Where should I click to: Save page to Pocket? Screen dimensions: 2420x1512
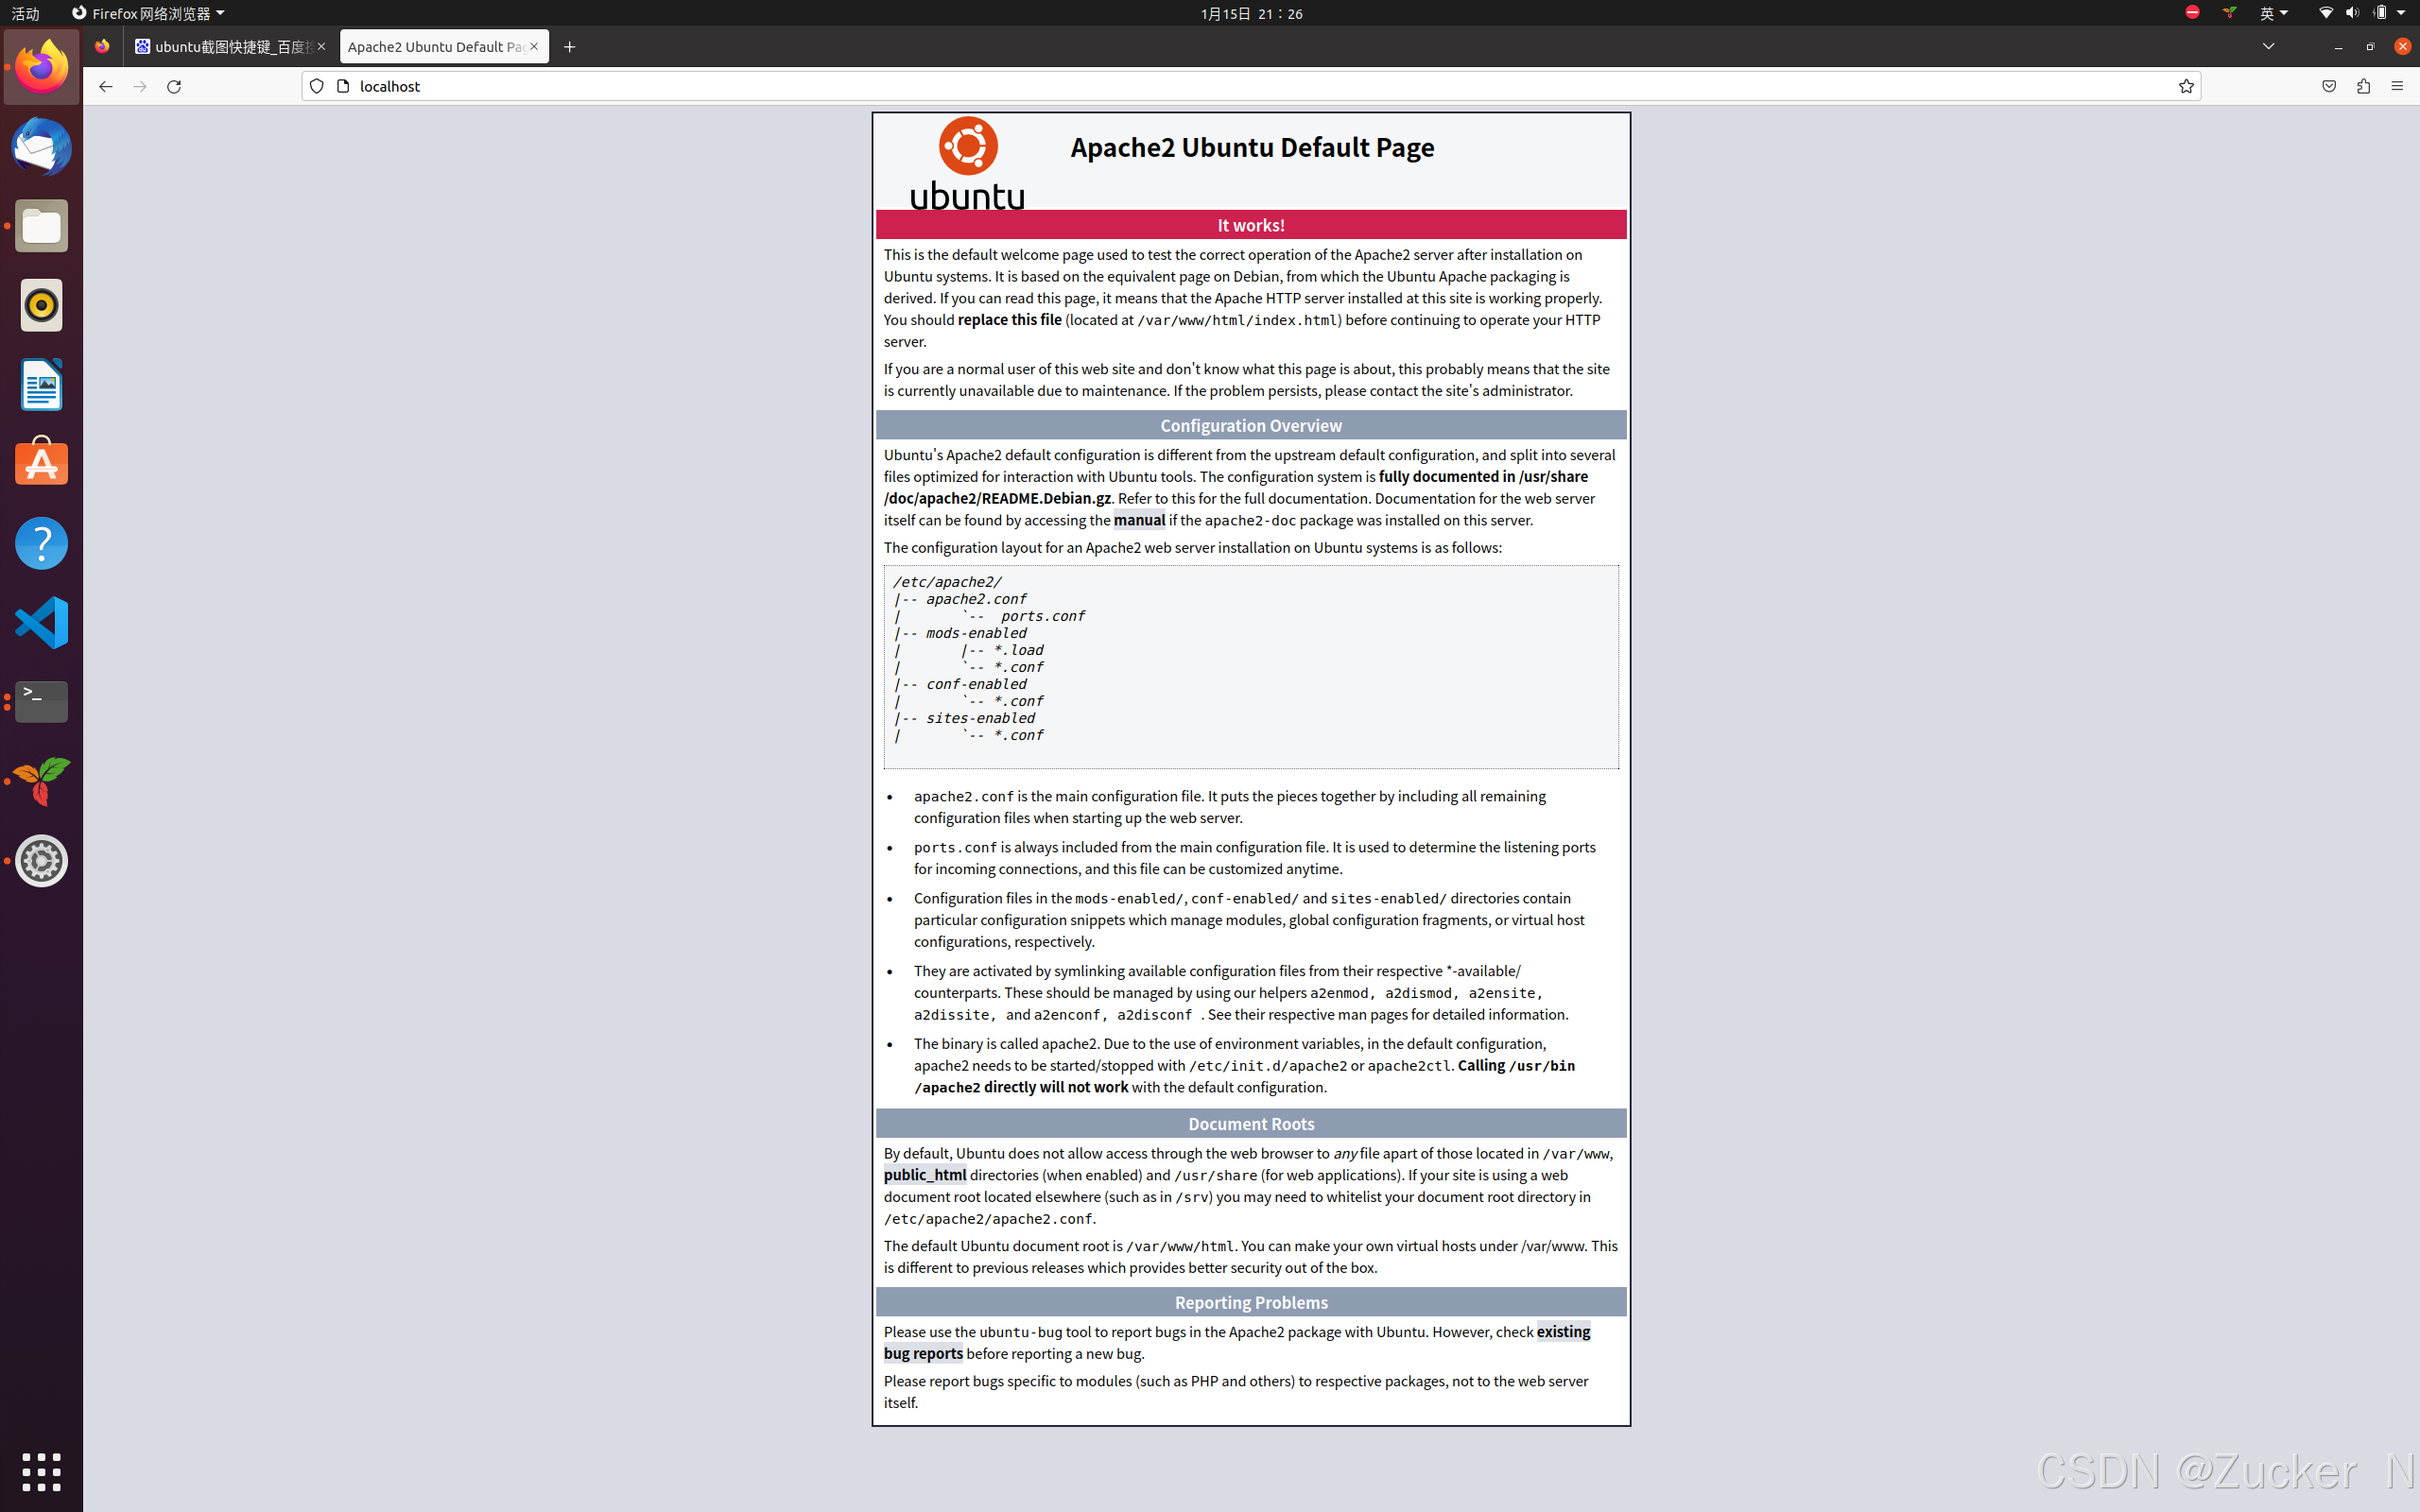click(2329, 86)
